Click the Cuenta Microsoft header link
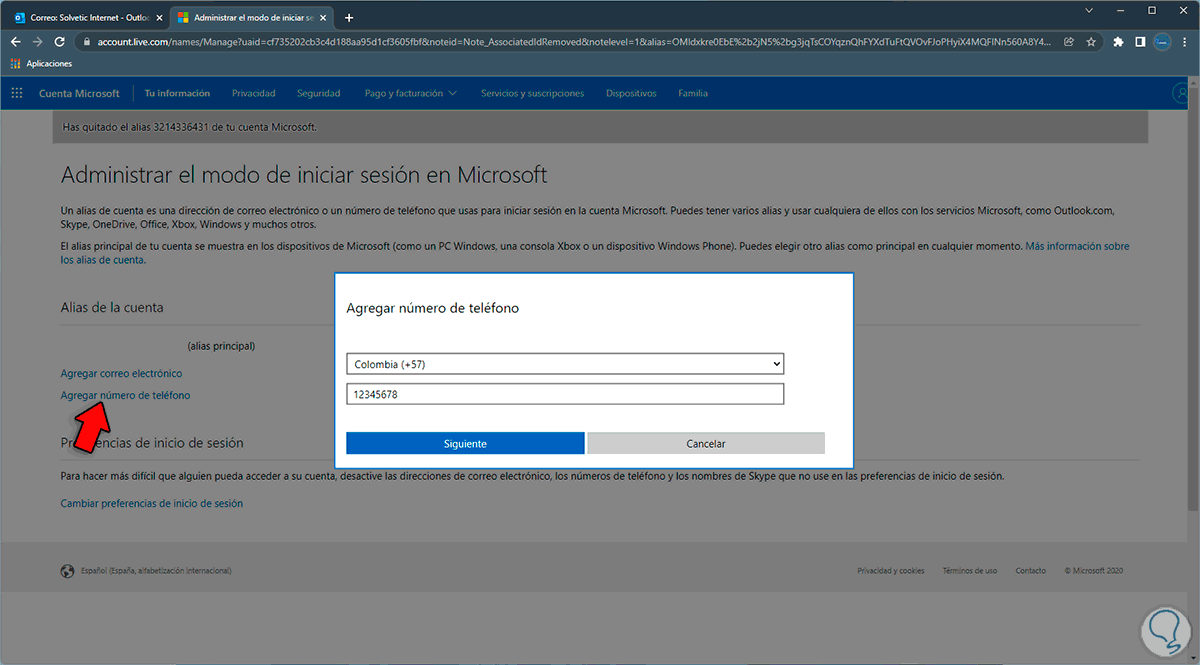The image size is (1200, 665). (x=77, y=93)
